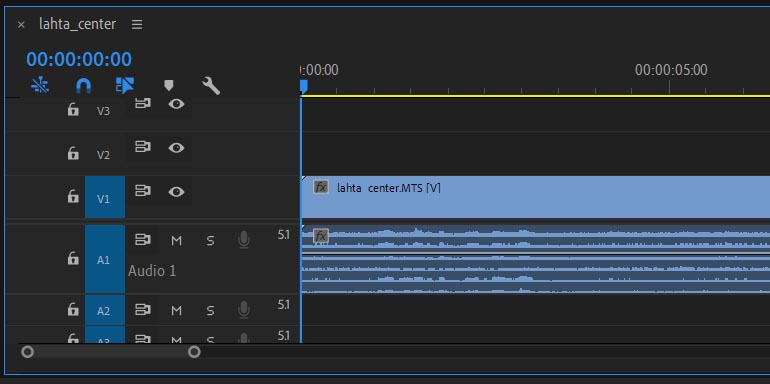
Task: Mute track A1 with M
Action: coord(176,241)
